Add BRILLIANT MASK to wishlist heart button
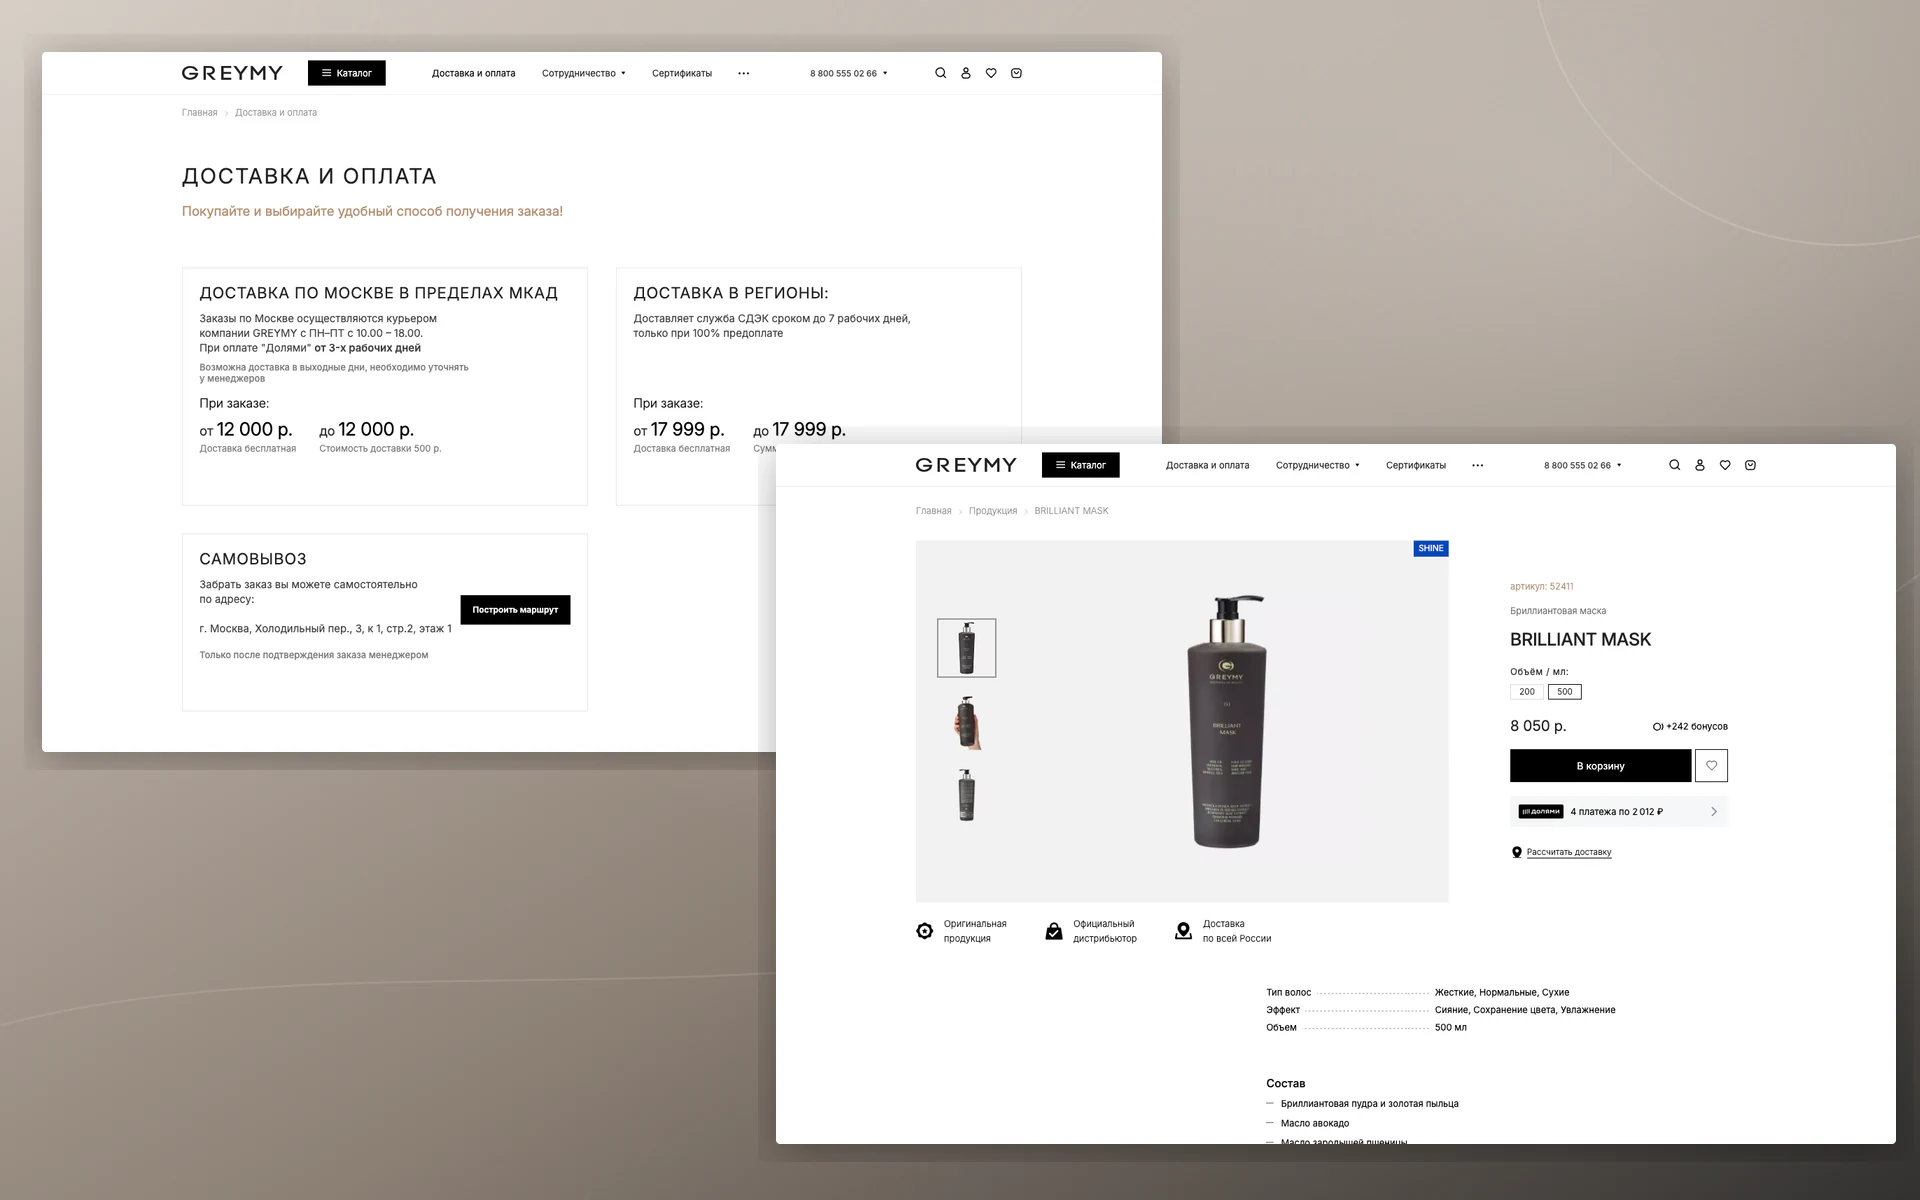 pos(1712,766)
